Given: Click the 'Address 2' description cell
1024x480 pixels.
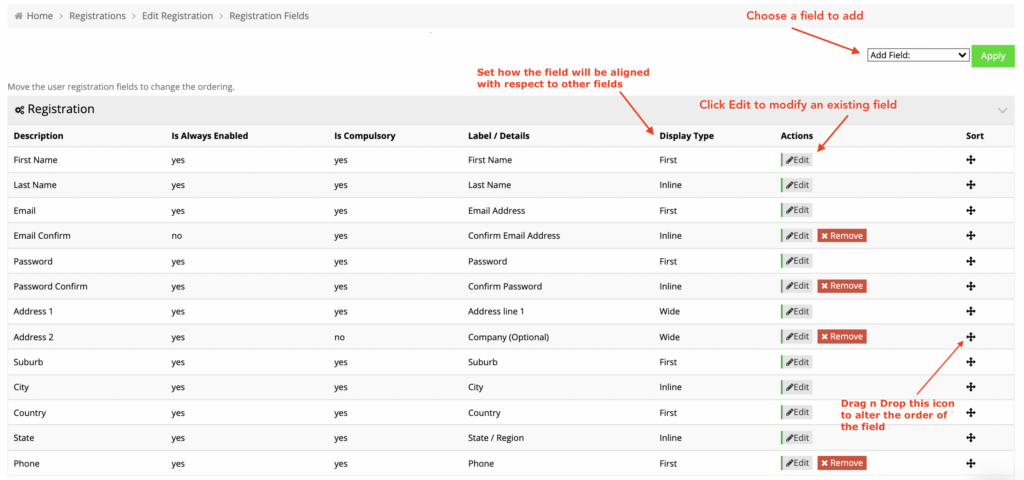Looking at the screenshot, I should coord(33,337).
